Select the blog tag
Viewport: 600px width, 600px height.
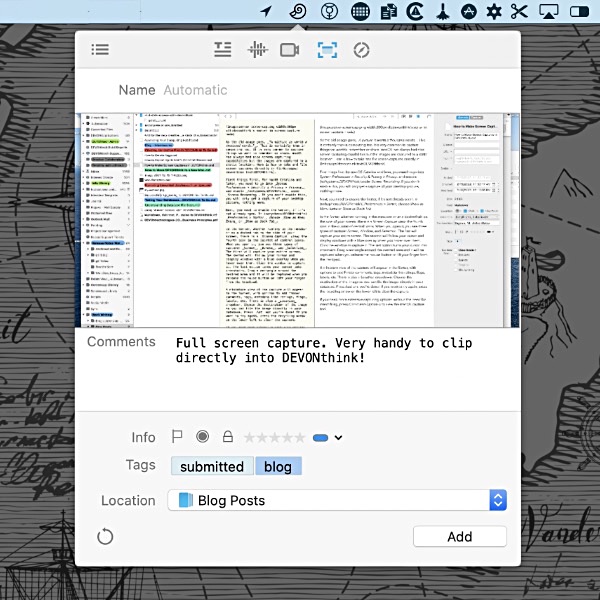pyautogui.click(x=278, y=466)
